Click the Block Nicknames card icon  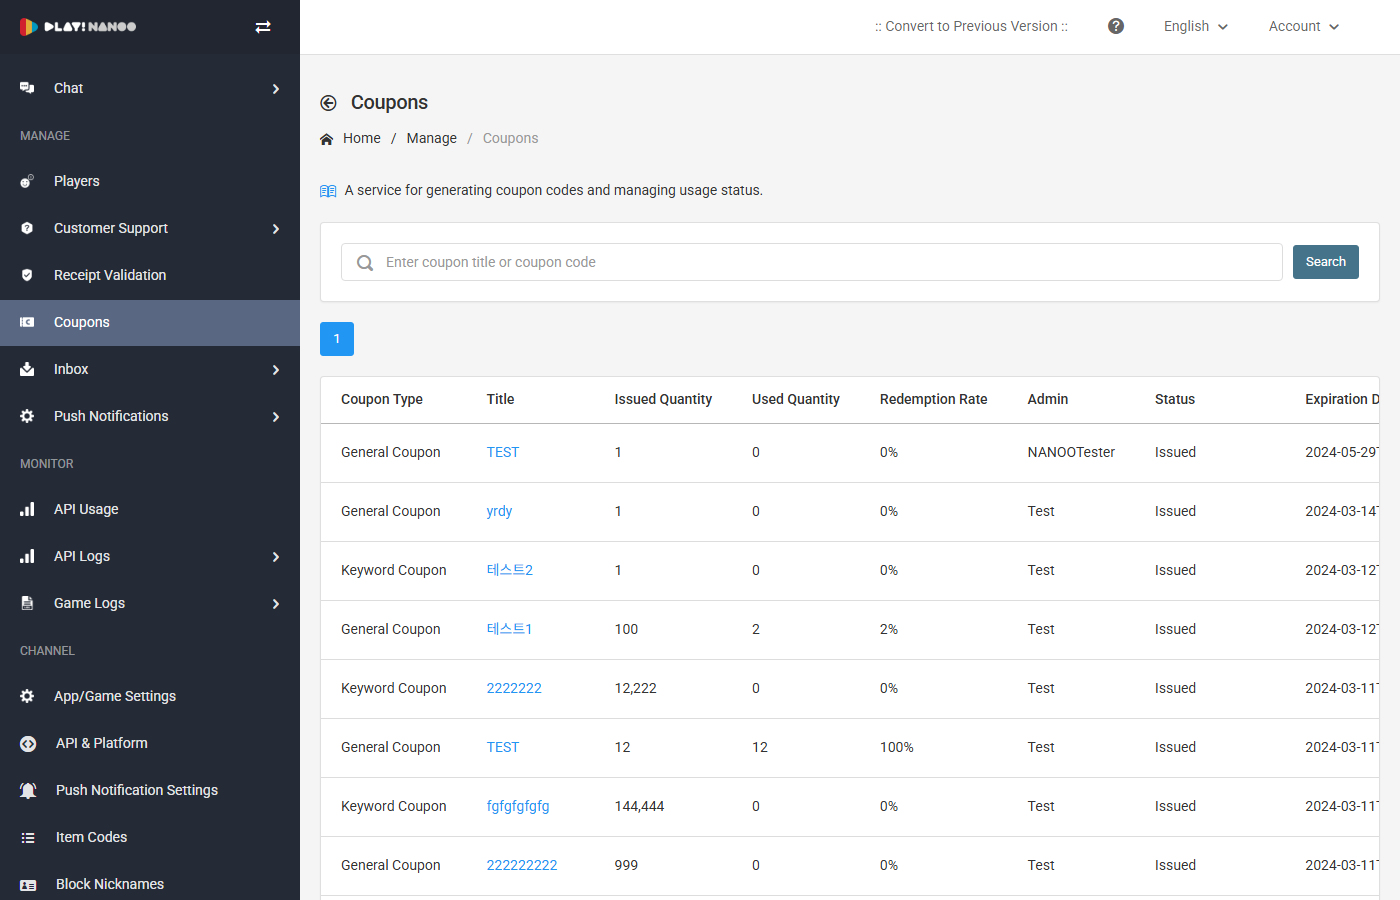click(x=28, y=885)
